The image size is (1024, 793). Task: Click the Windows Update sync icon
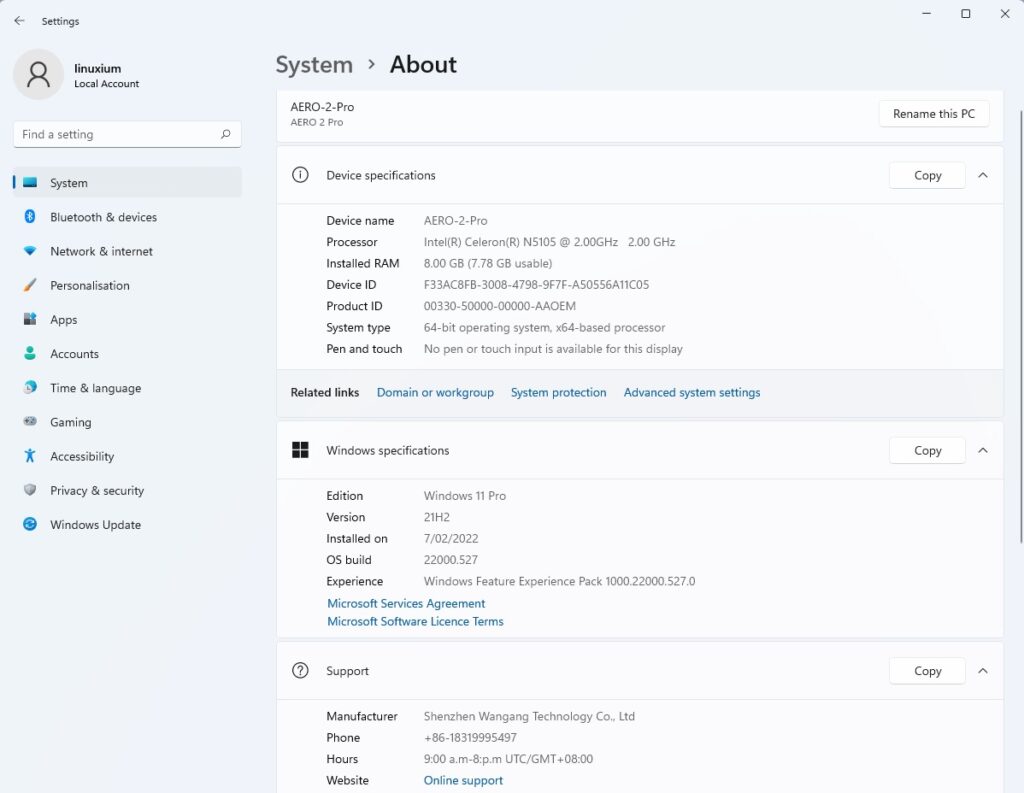(30, 524)
